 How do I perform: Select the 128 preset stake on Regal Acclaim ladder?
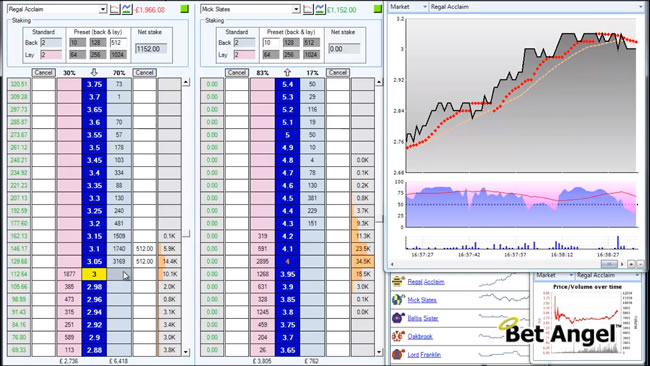coord(98,42)
